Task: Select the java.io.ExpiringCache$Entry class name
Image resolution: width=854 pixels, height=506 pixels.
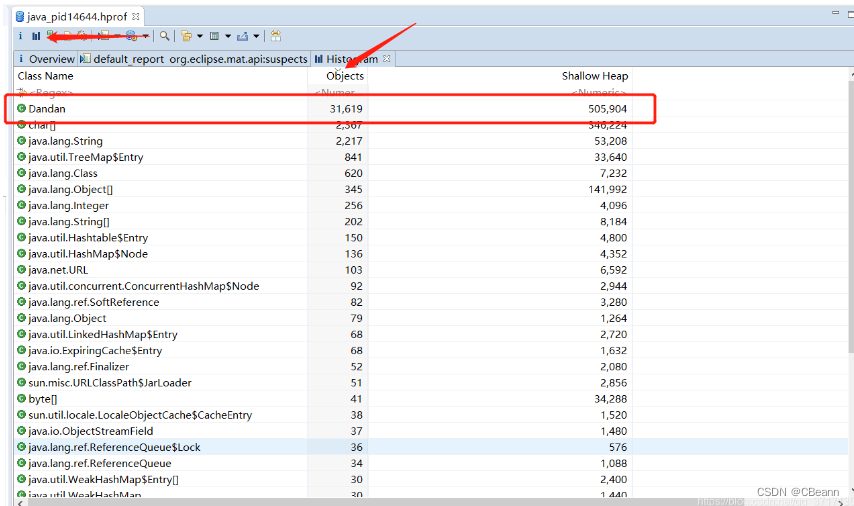Action: [x=95, y=350]
